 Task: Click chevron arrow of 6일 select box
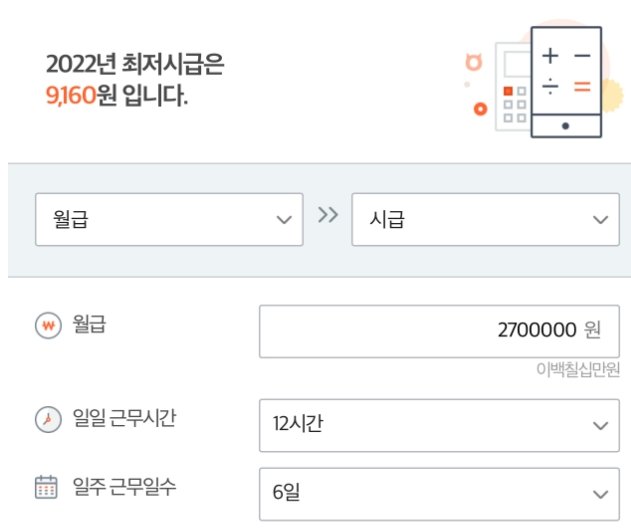[600, 494]
